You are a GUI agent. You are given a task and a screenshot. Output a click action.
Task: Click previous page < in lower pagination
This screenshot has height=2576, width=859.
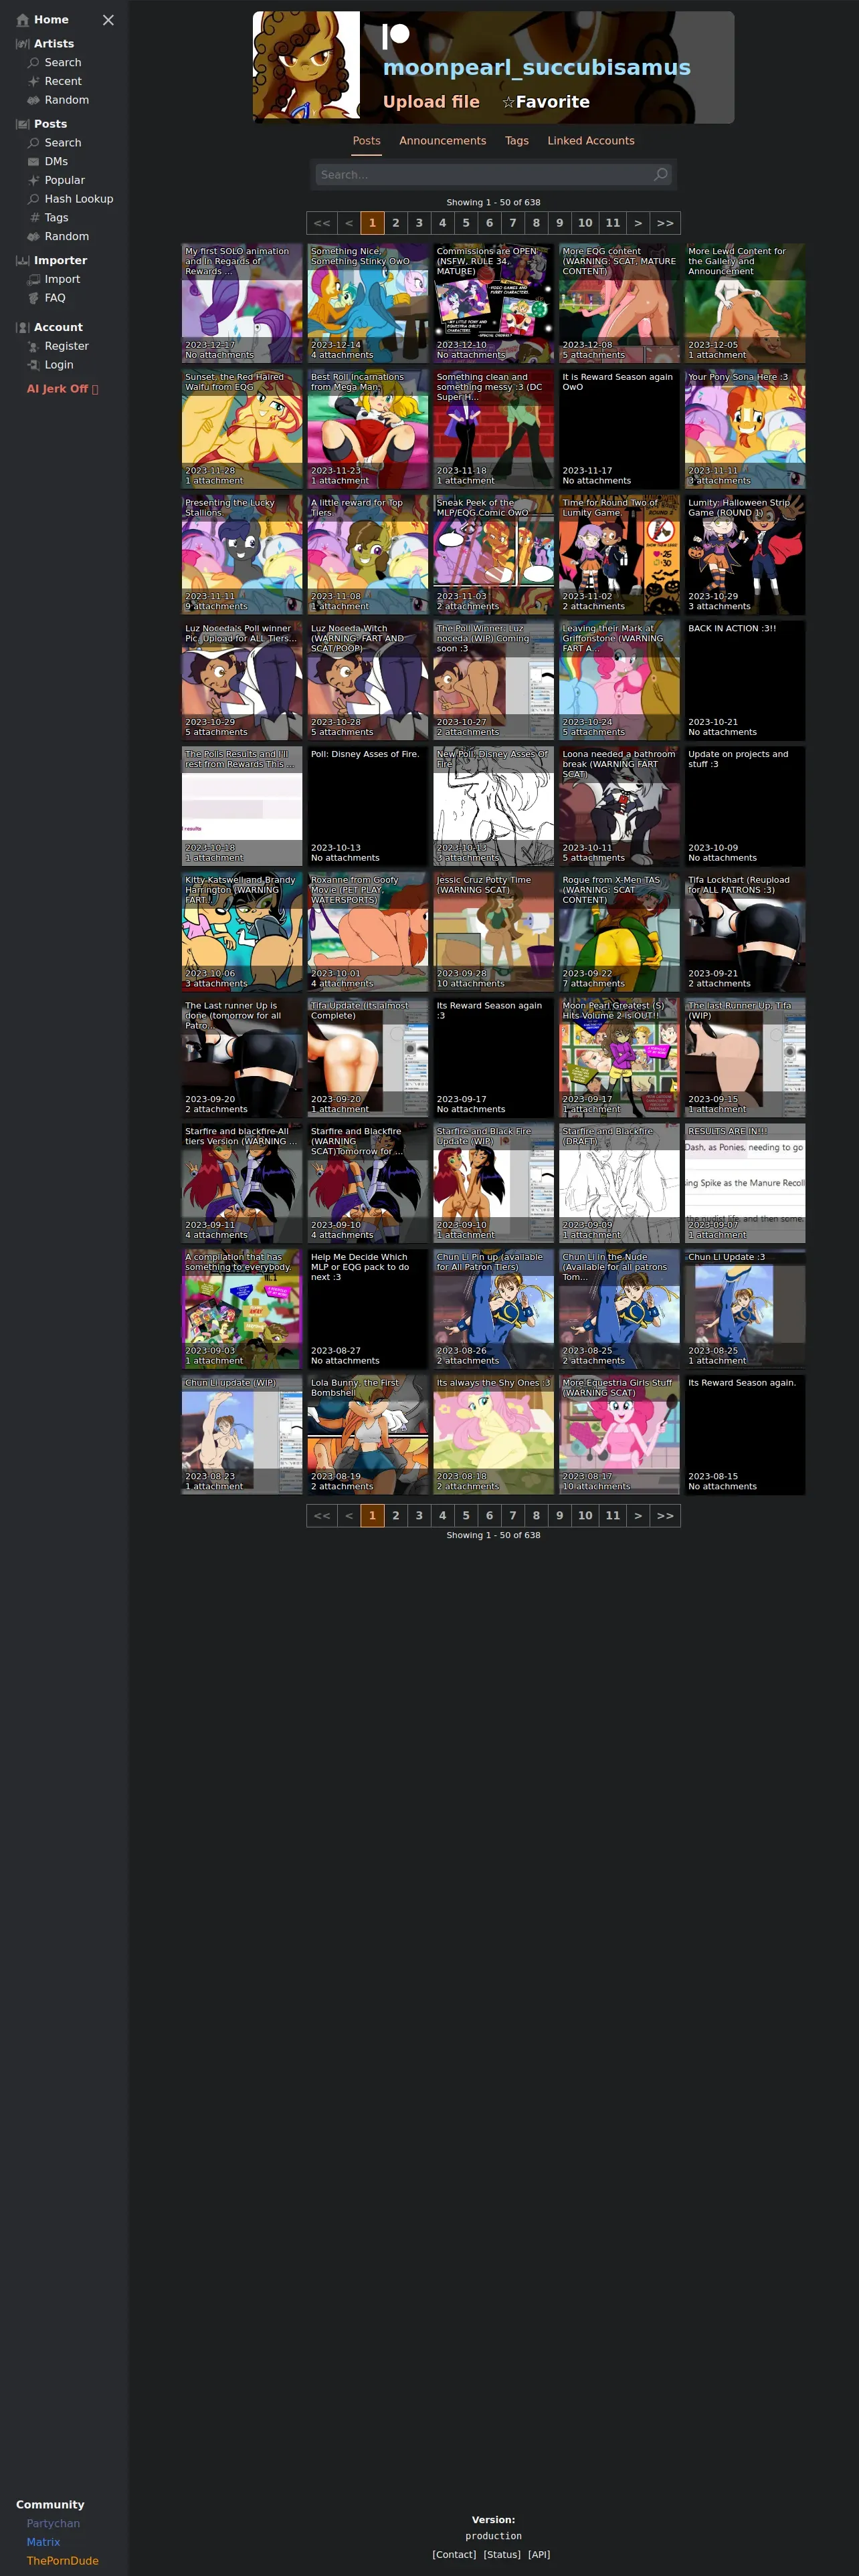click(x=349, y=1516)
